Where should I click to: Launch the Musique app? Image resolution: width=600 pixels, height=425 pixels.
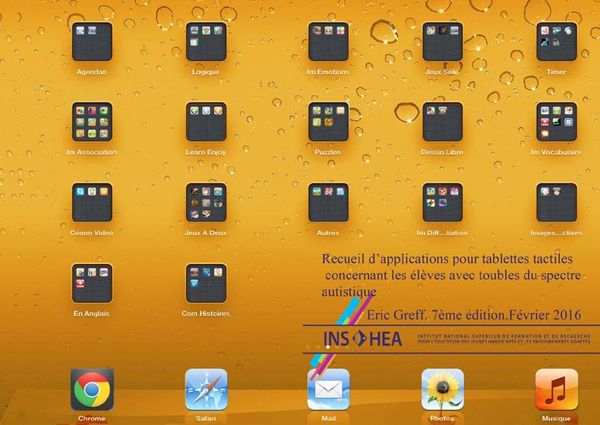(556, 389)
